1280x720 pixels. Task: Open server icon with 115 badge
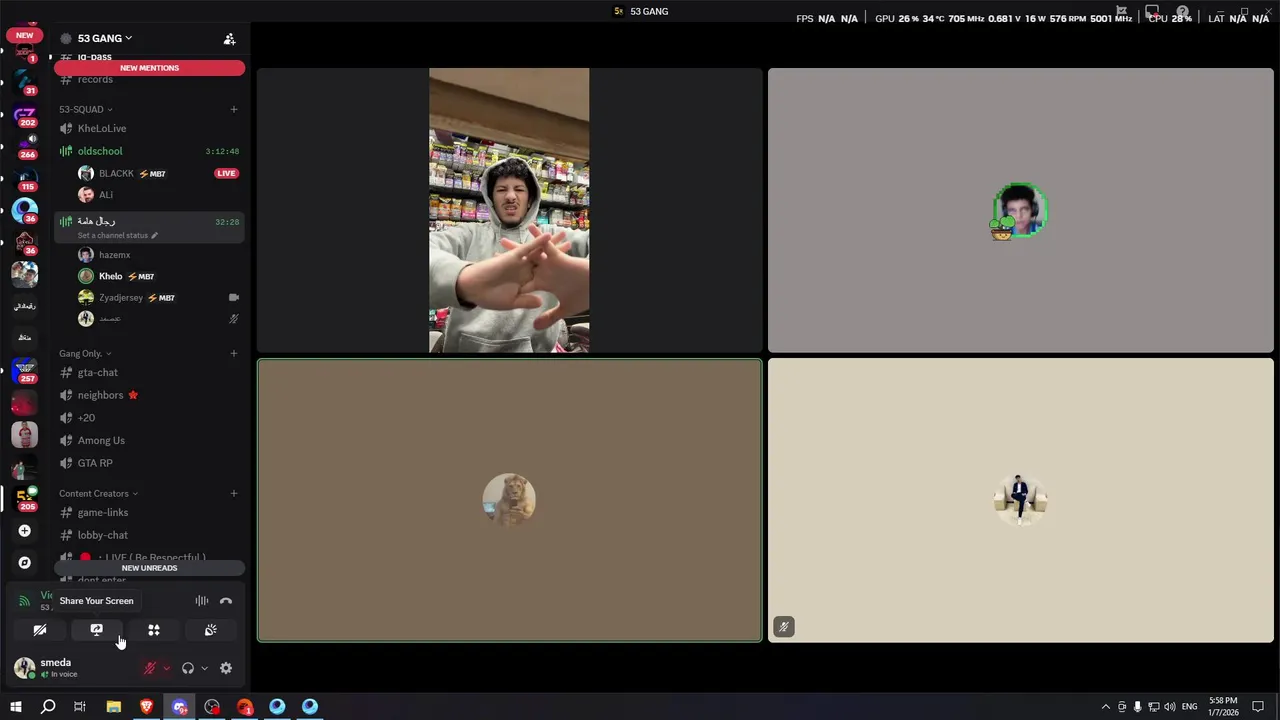pos(24,178)
